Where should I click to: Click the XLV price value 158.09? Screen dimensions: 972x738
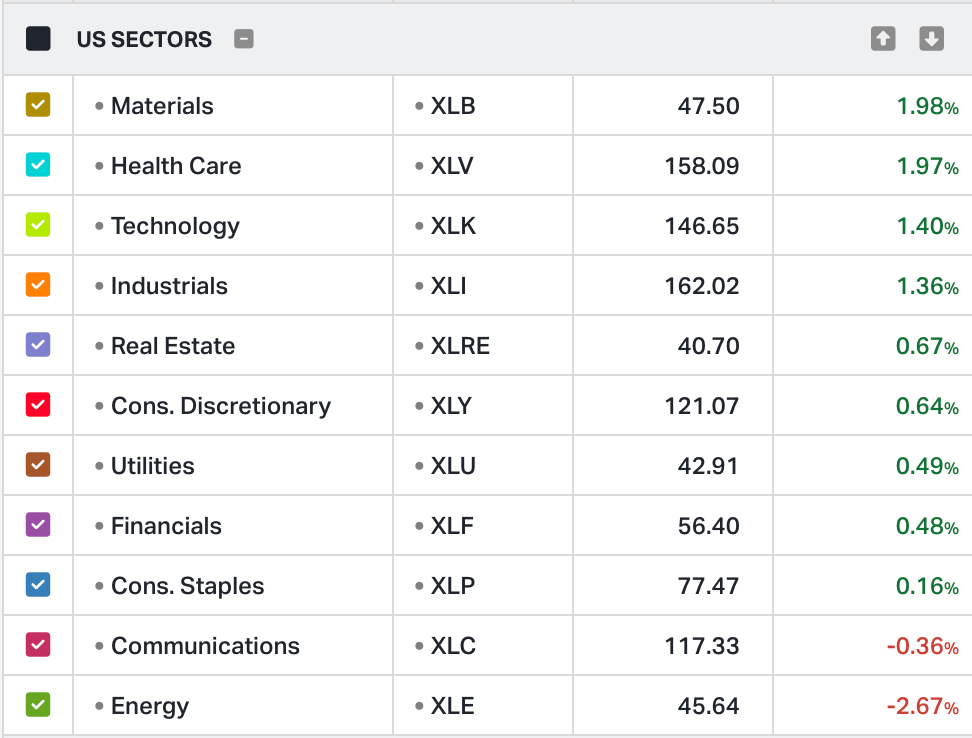(x=702, y=166)
